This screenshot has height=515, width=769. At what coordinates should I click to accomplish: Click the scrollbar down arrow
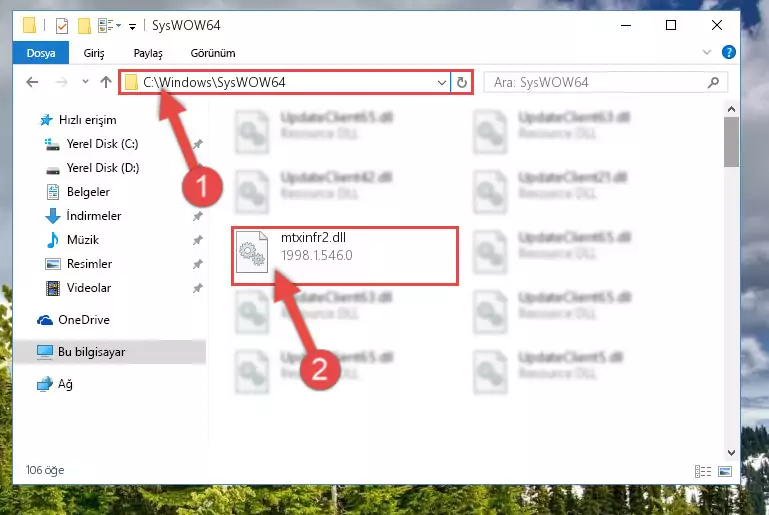pyautogui.click(x=731, y=453)
